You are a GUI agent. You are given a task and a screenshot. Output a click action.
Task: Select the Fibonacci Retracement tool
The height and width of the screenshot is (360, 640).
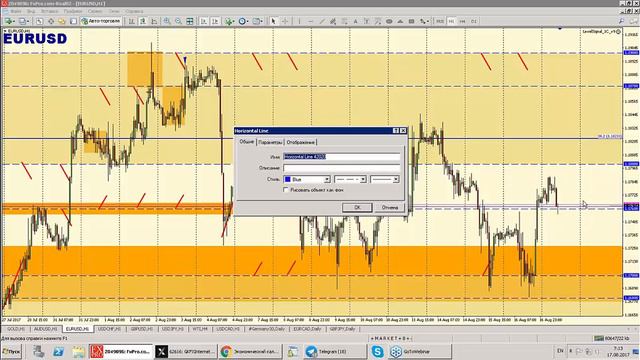coord(344,21)
